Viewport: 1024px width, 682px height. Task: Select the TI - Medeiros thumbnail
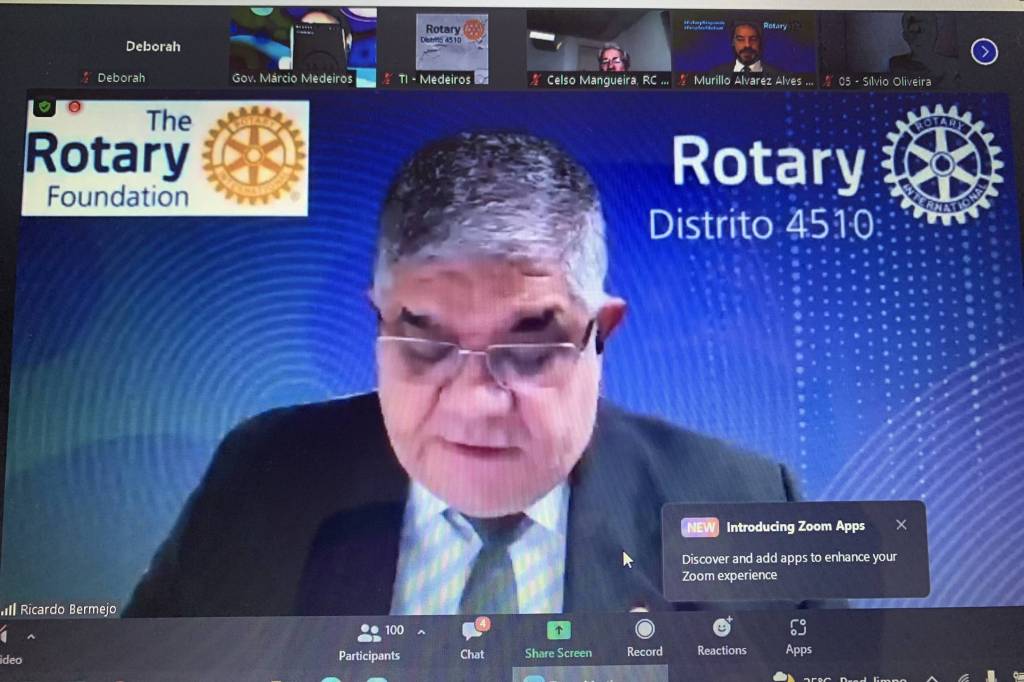(x=452, y=48)
